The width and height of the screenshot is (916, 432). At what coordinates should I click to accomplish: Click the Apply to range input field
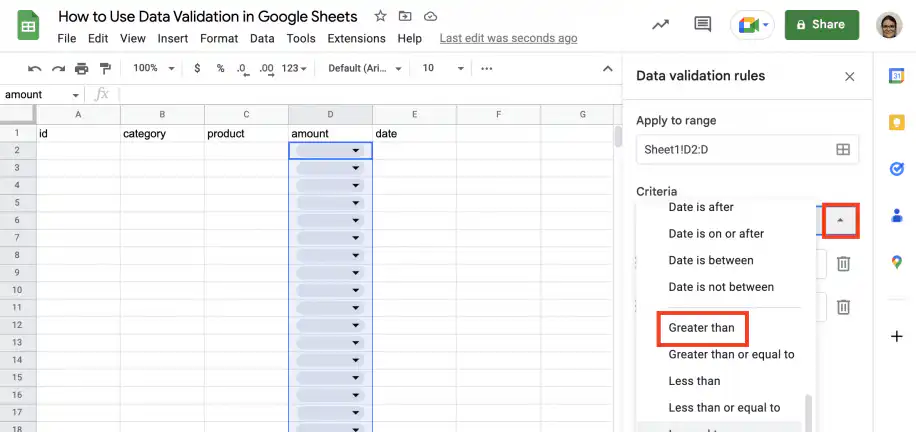click(747, 150)
